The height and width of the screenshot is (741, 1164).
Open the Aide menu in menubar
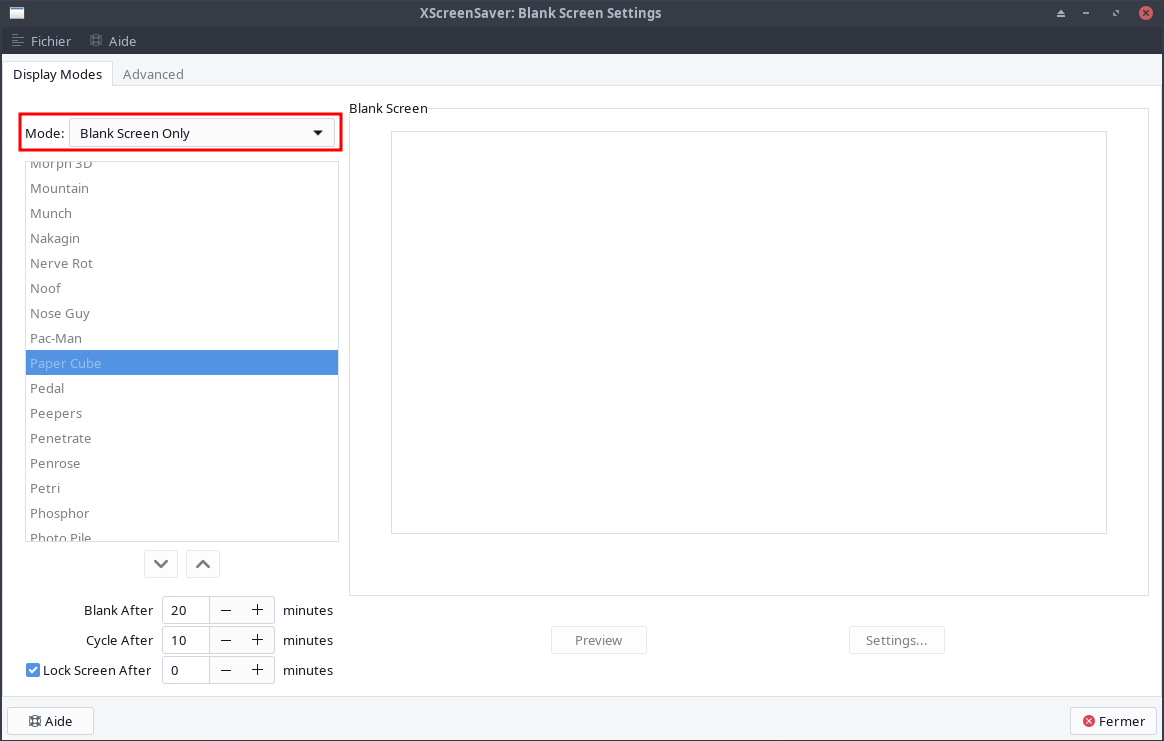113,41
